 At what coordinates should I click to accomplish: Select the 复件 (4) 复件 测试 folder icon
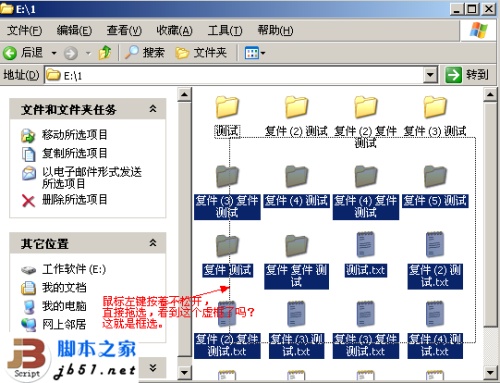[x=366, y=176]
